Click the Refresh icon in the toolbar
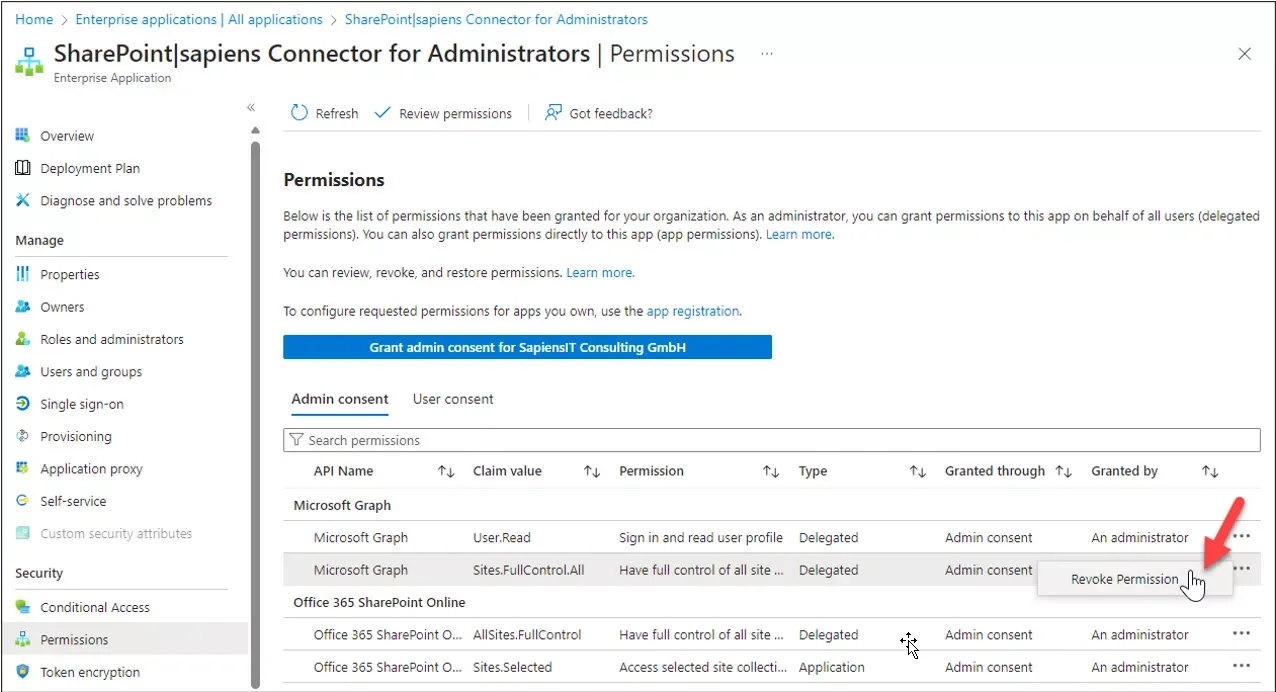 [299, 113]
